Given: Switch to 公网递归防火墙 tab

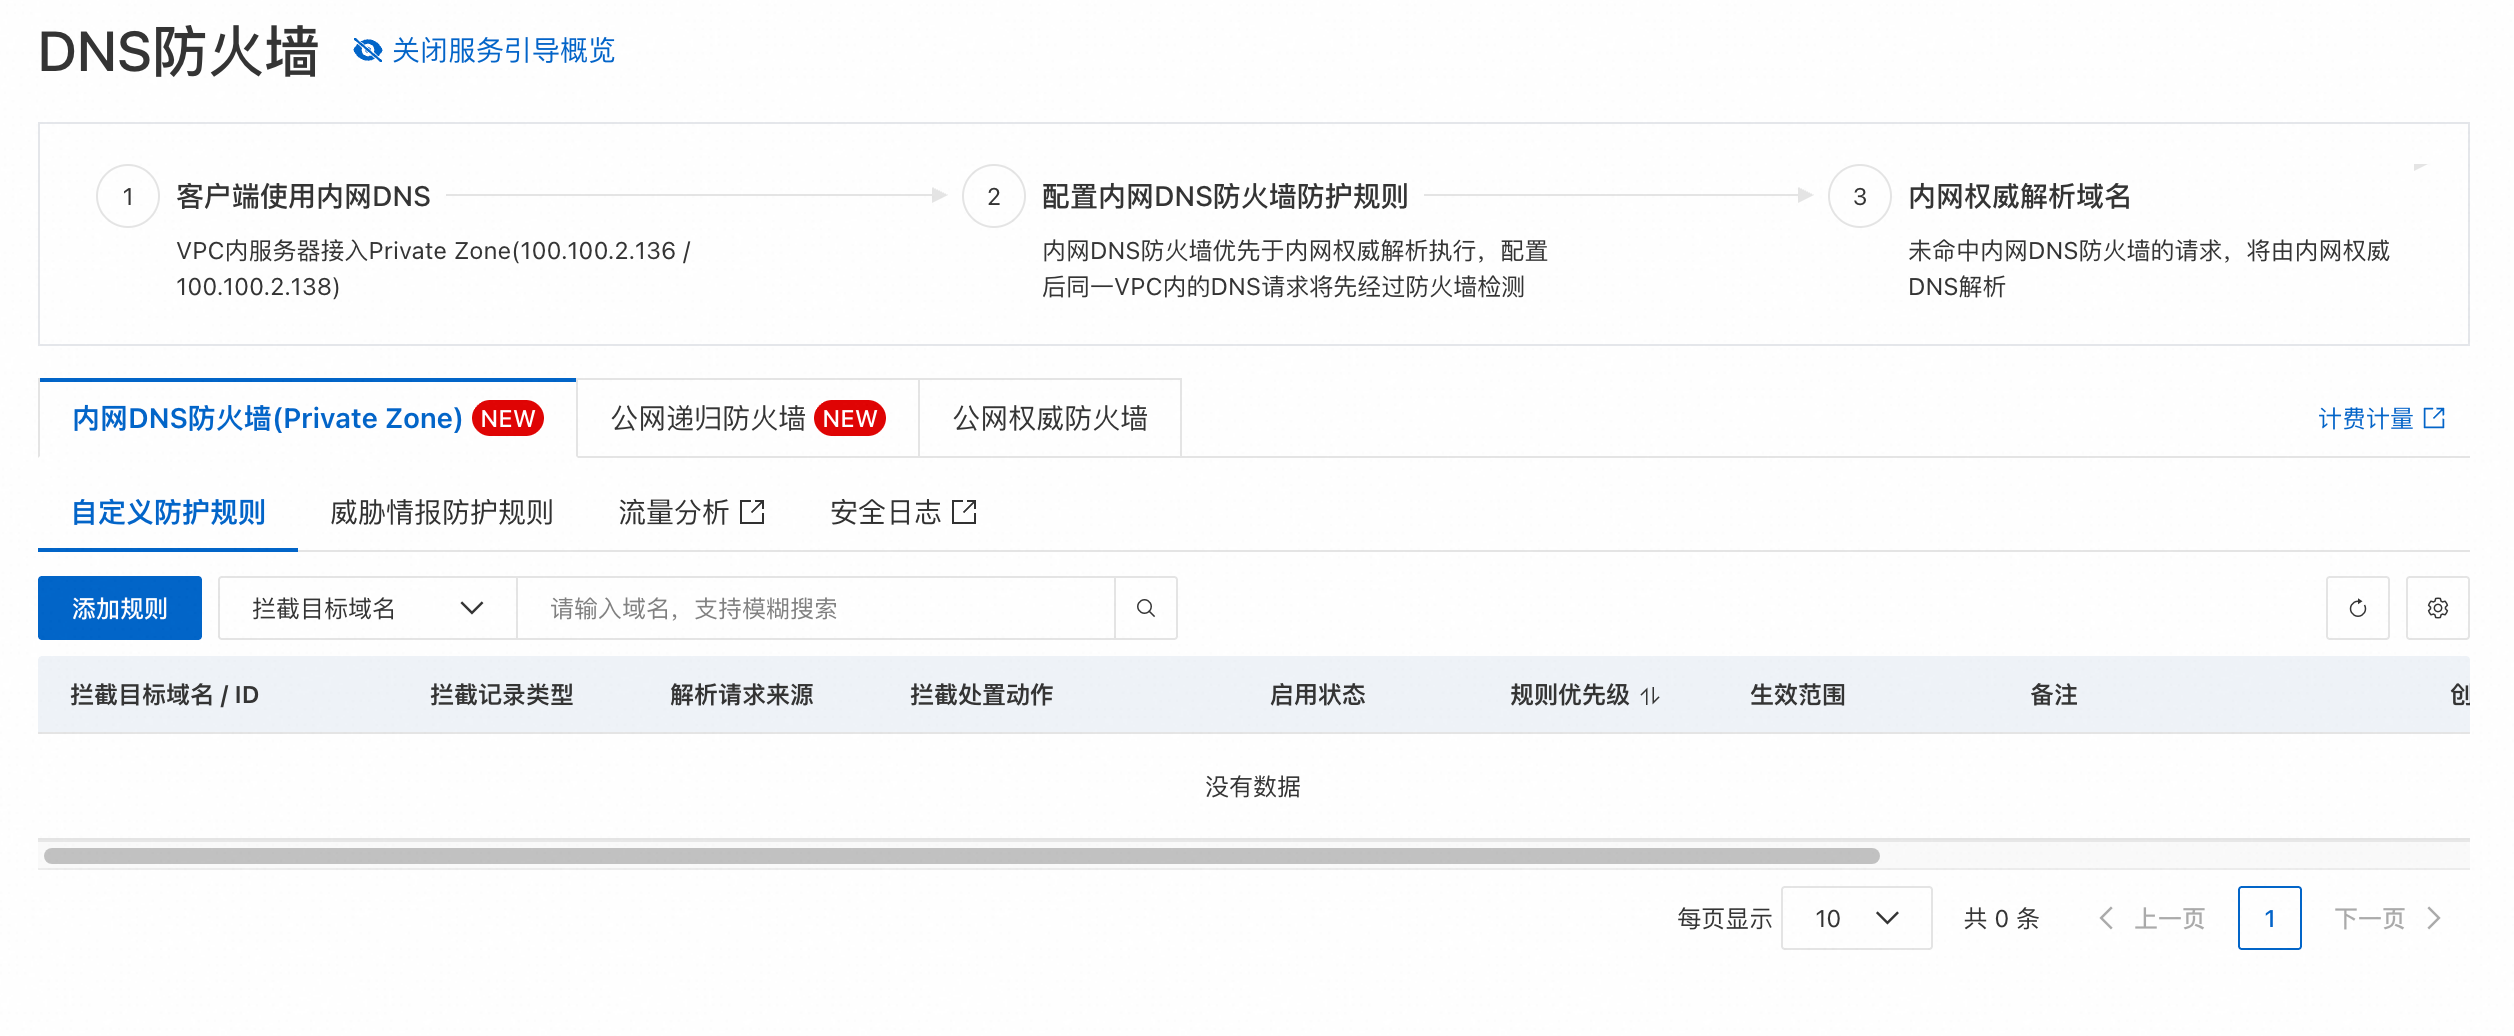Looking at the screenshot, I should pos(748,418).
